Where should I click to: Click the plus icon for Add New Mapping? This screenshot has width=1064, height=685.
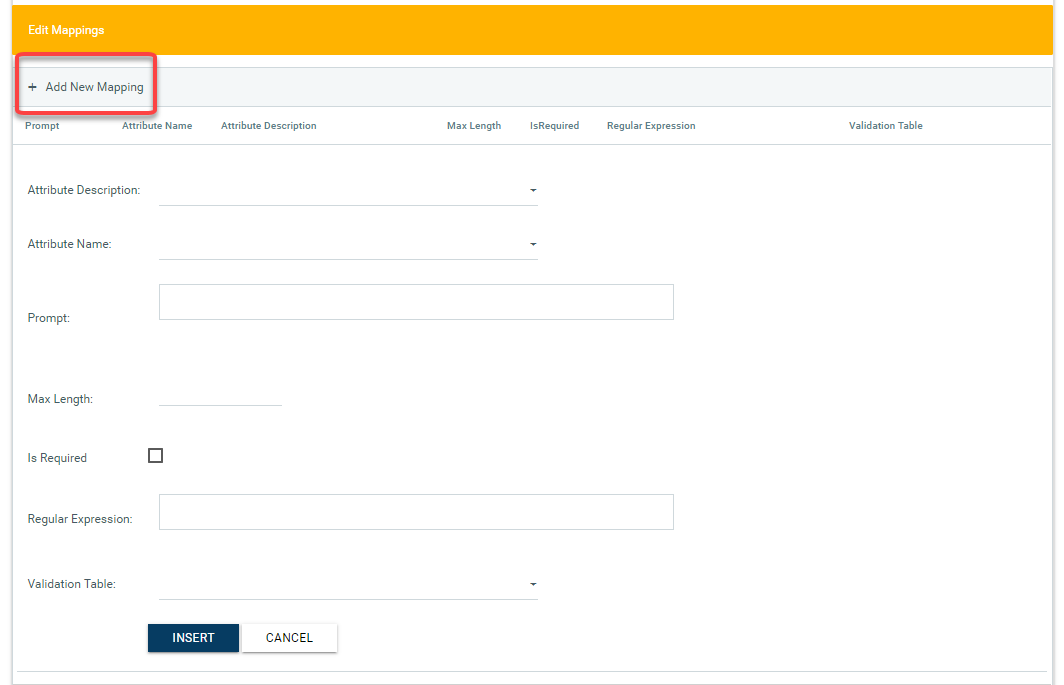click(x=32, y=87)
